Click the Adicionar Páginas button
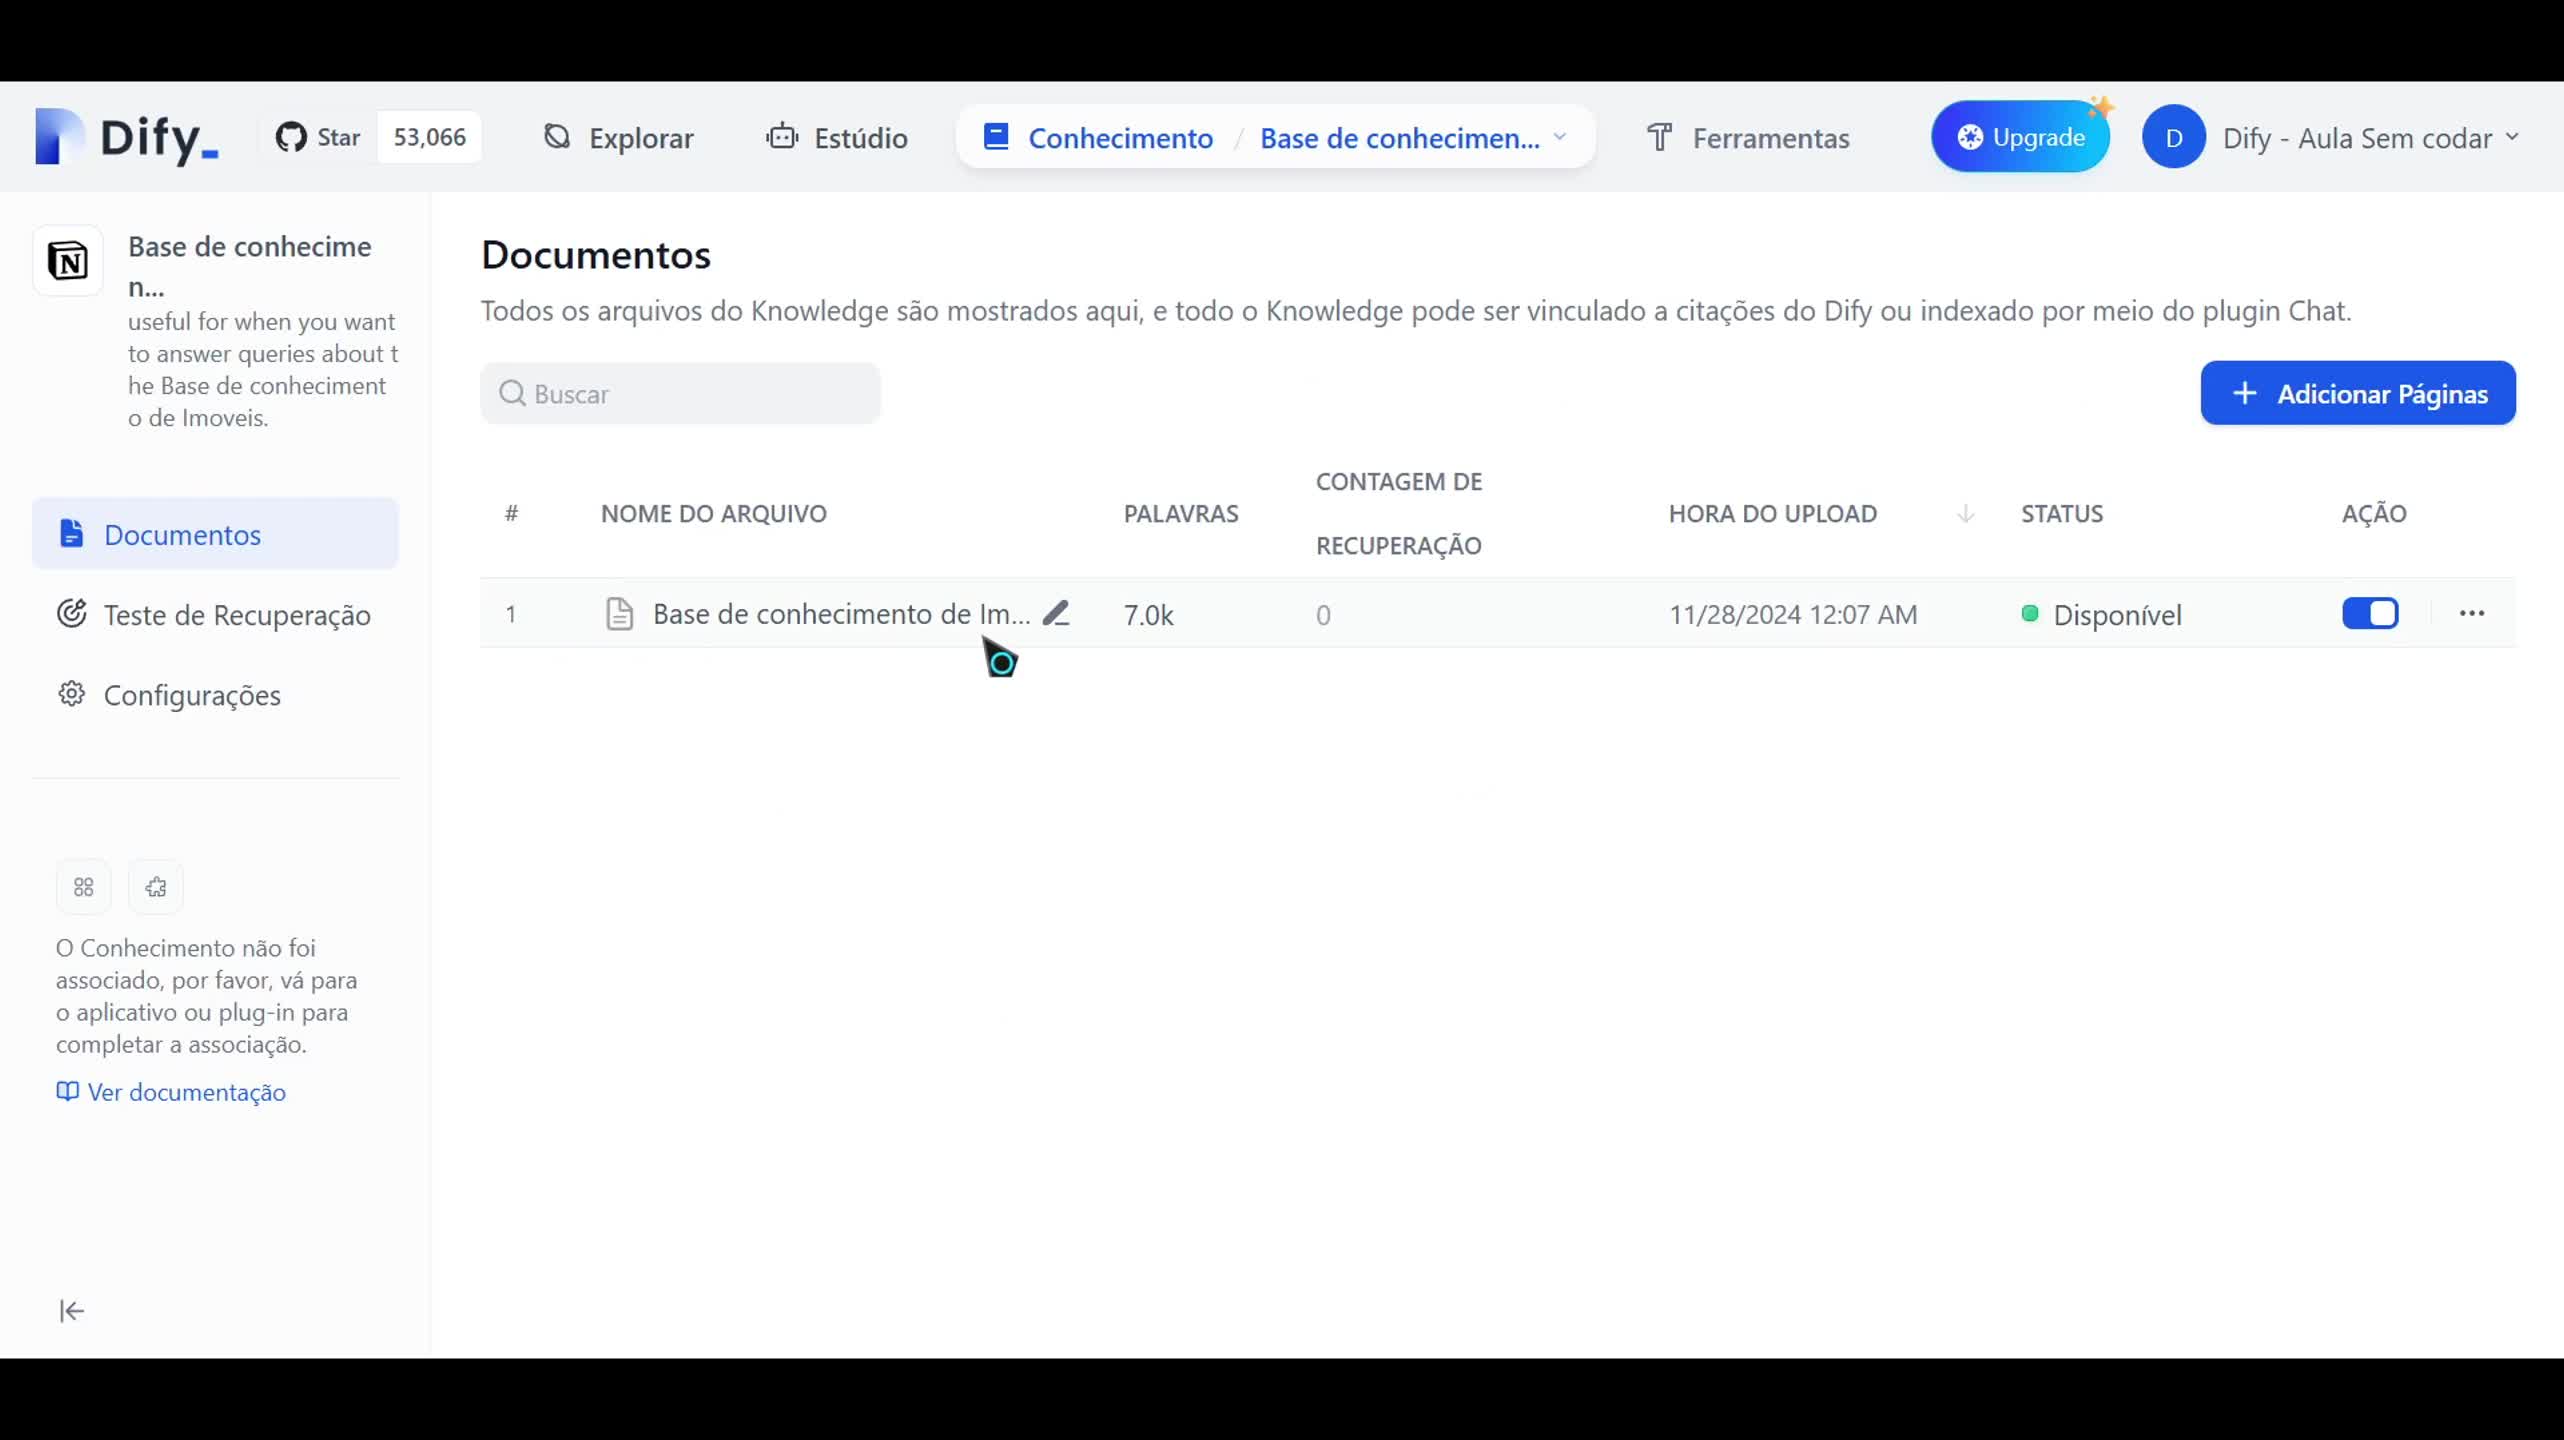The image size is (2564, 1440). [x=2357, y=393]
